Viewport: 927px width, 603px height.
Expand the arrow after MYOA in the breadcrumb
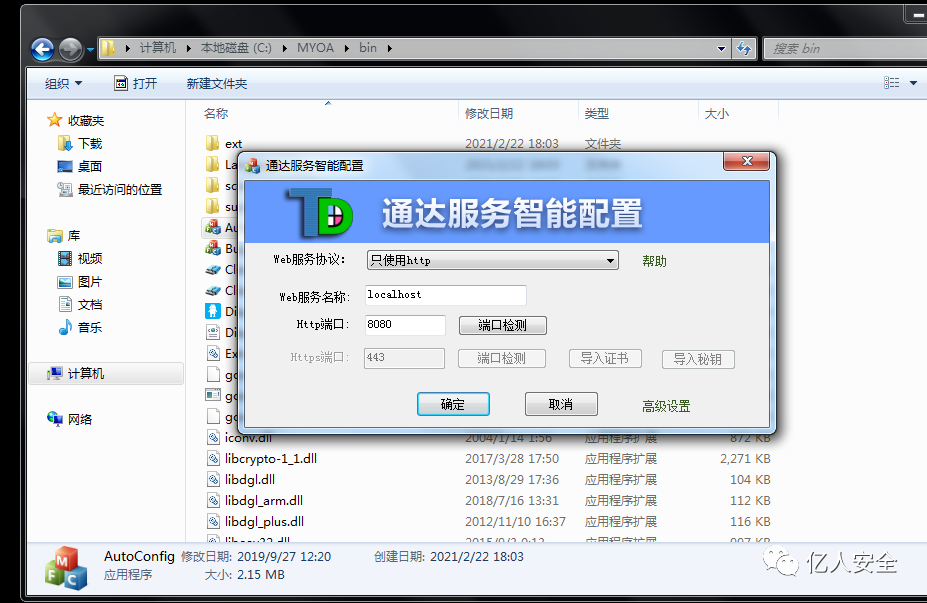coord(346,48)
